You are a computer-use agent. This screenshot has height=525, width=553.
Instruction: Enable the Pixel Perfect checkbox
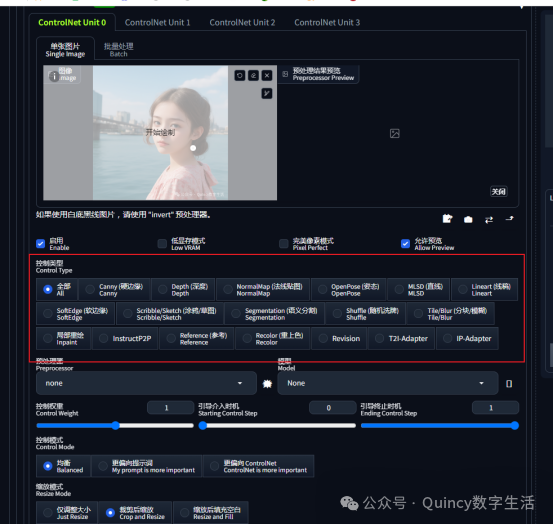(284, 244)
